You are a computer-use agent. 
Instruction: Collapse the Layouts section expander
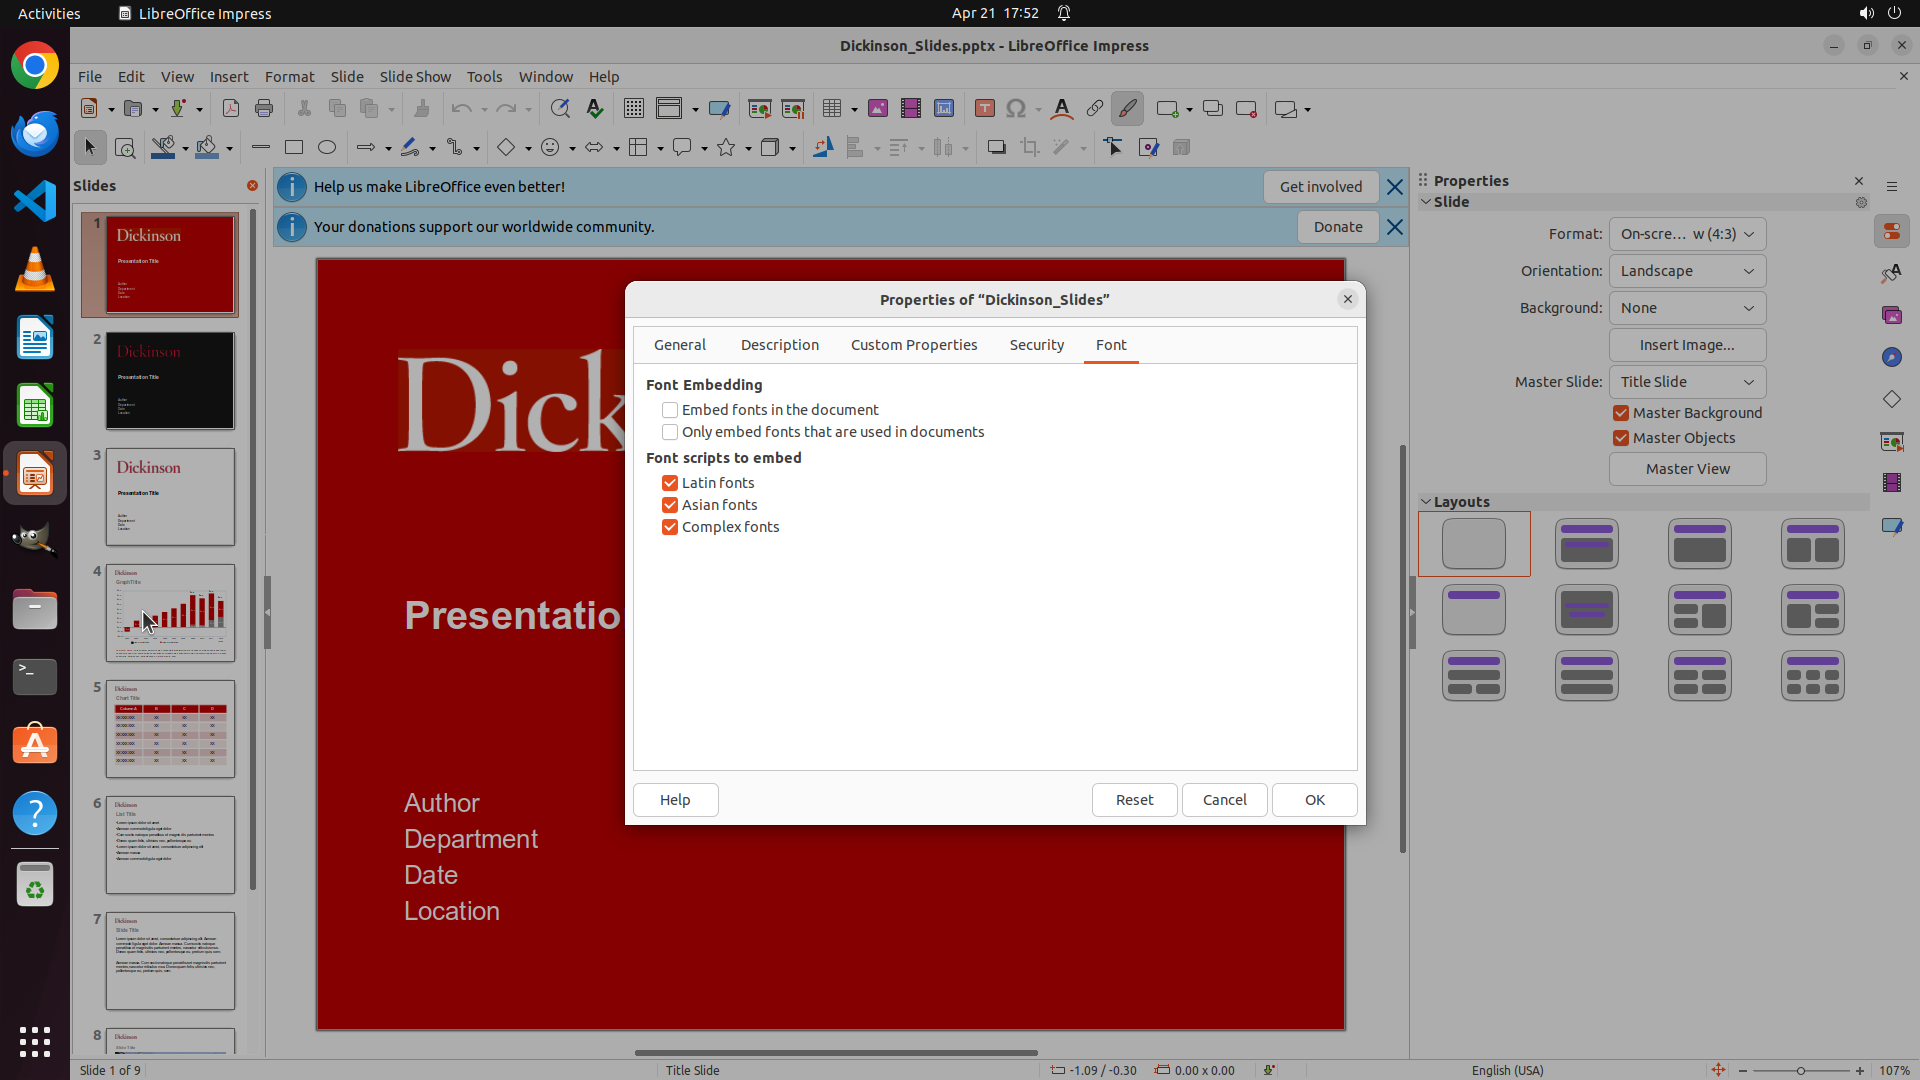[1426, 502]
